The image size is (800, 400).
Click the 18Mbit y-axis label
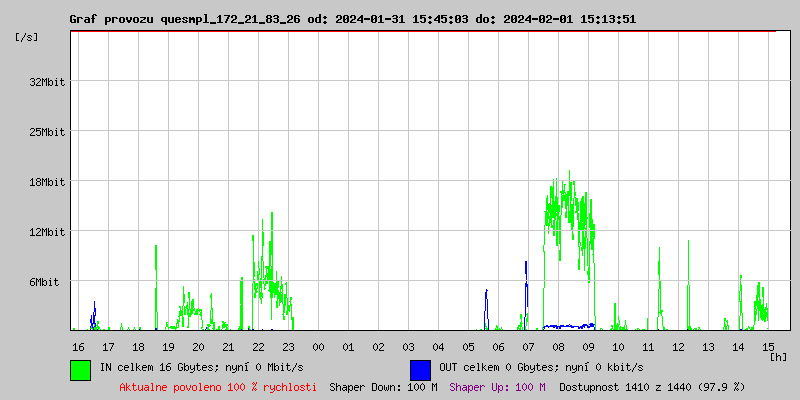click(x=47, y=182)
